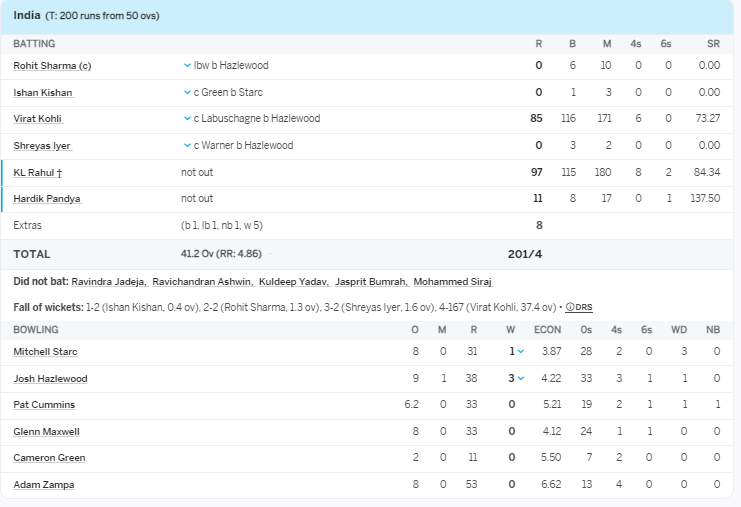
Task: Go to Hardik Pandya's profile
Action: click(46, 199)
